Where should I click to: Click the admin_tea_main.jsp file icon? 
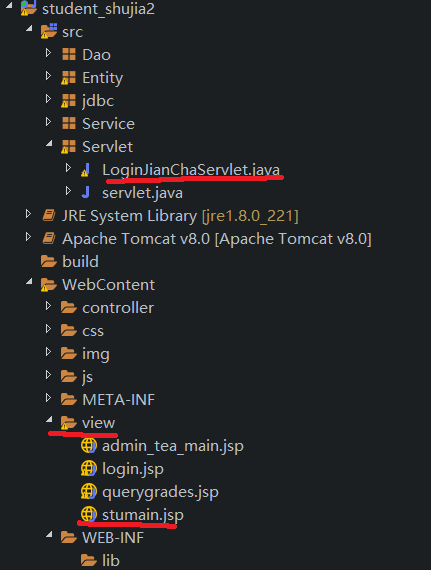pyautogui.click(x=89, y=446)
